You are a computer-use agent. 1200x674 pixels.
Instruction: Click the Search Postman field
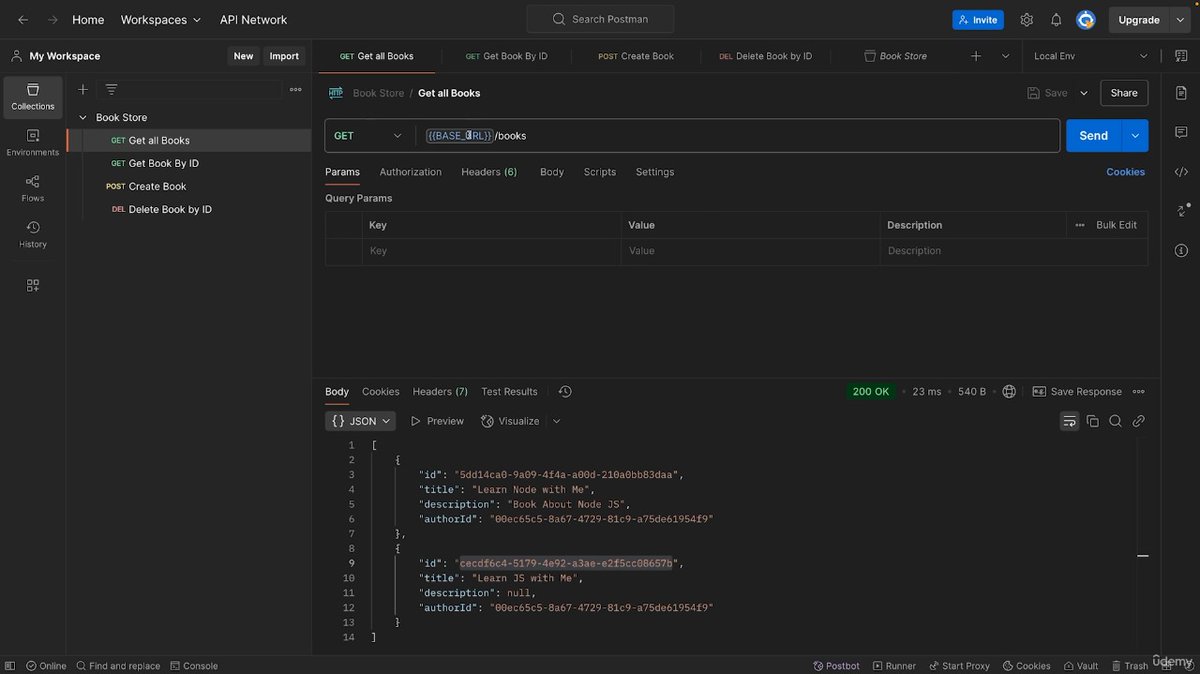(600, 19)
